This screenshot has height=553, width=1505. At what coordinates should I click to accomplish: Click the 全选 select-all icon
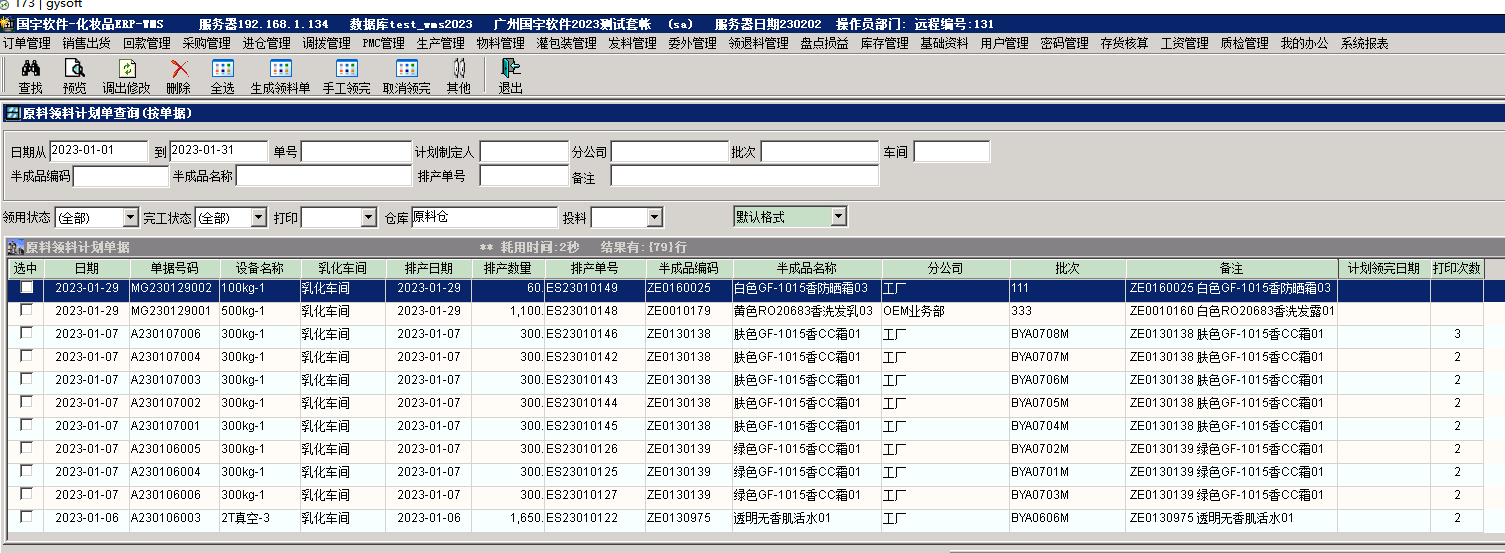tap(222, 69)
